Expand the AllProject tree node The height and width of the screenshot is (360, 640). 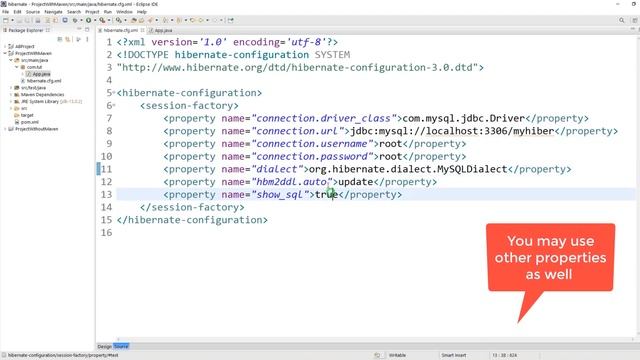[x=5, y=47]
